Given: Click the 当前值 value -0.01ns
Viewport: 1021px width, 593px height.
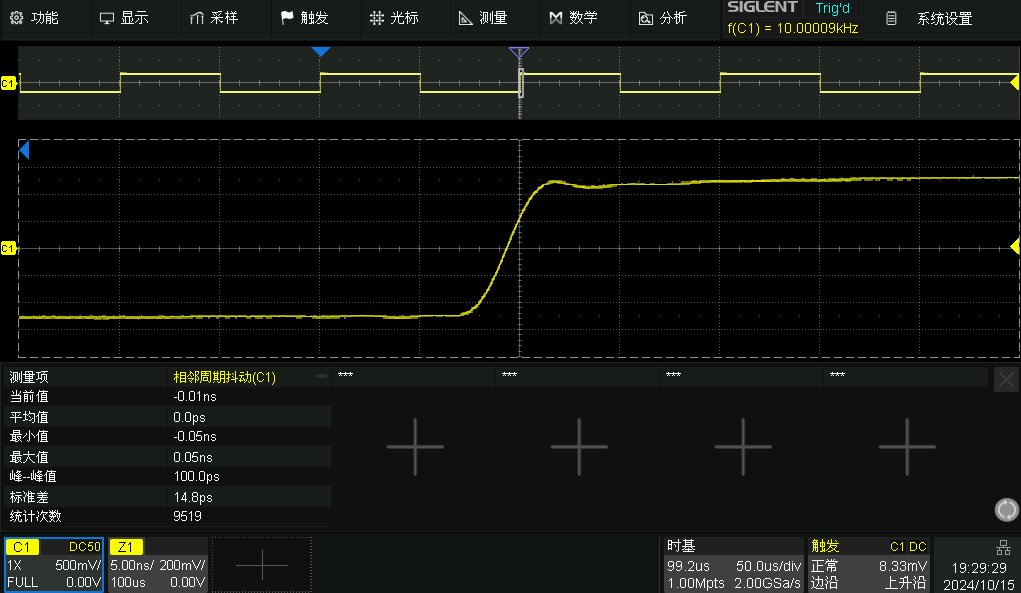Looking at the screenshot, I should [195, 396].
